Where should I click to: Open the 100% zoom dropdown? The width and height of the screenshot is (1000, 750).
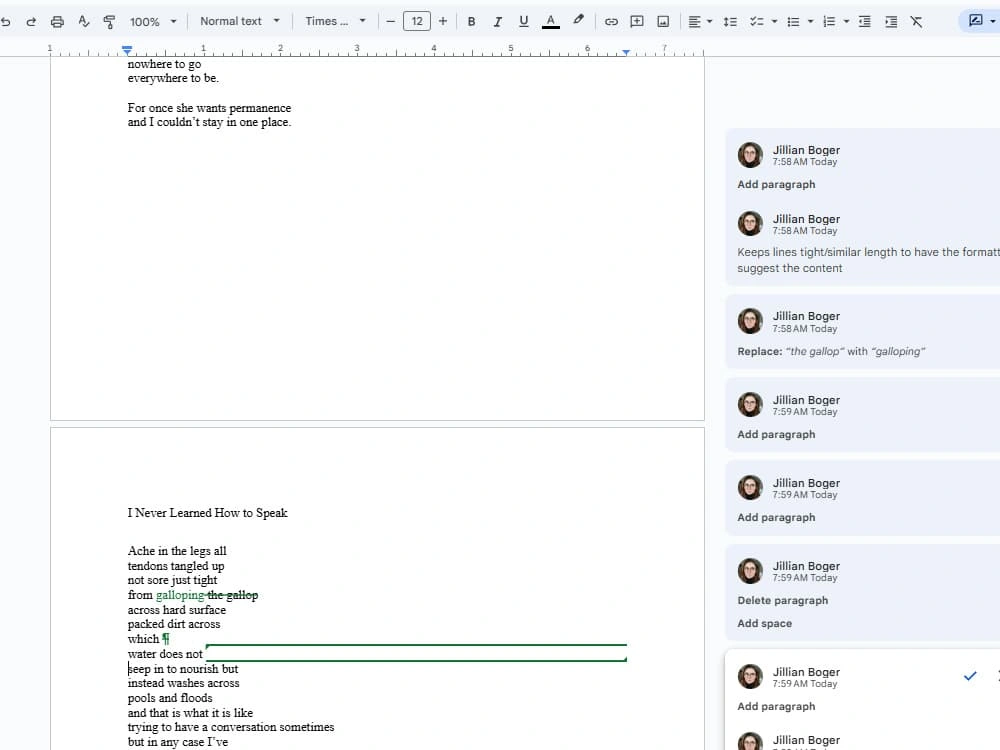(153, 22)
